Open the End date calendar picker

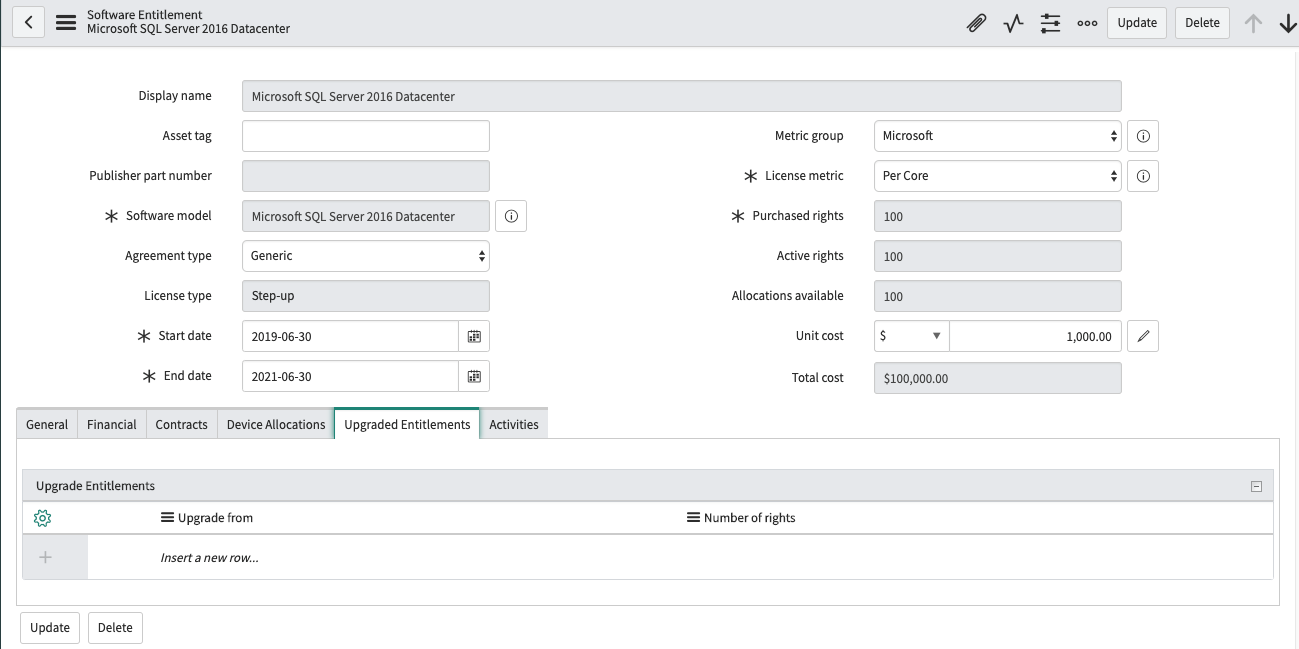(x=474, y=376)
